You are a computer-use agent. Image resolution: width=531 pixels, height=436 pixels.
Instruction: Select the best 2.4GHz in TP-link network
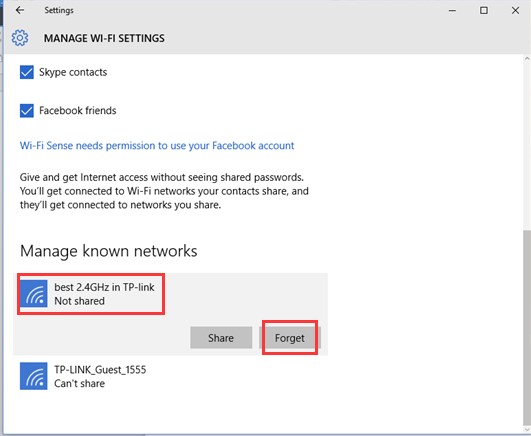click(x=170, y=294)
